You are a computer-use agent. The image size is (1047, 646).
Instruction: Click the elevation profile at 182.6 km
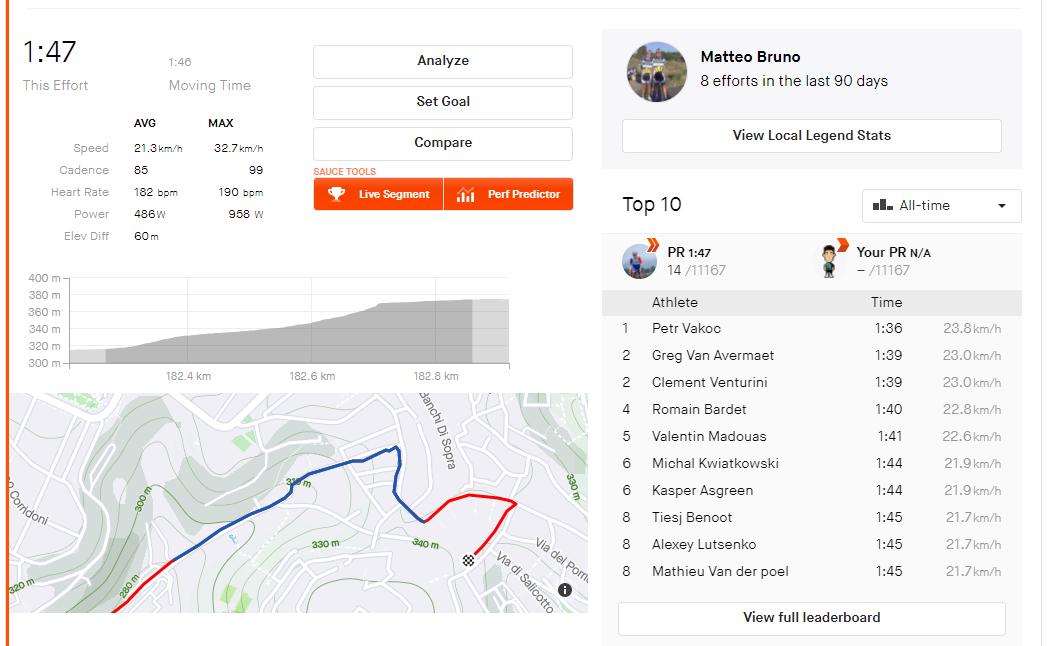[x=312, y=340]
